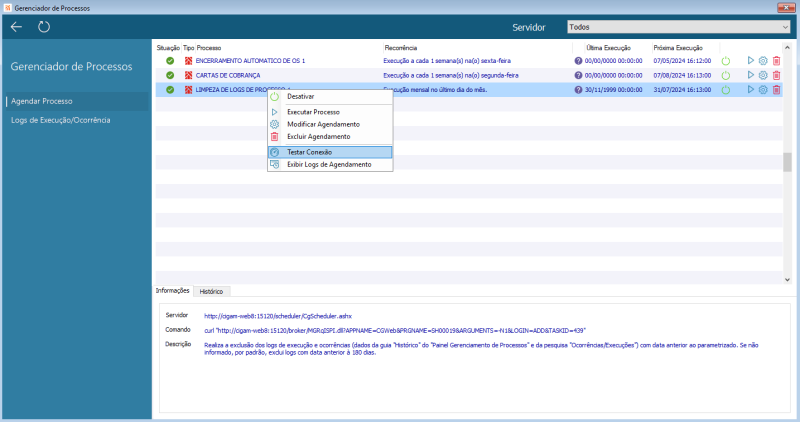Choose Excluir Agendamento in context menu

pos(330,136)
